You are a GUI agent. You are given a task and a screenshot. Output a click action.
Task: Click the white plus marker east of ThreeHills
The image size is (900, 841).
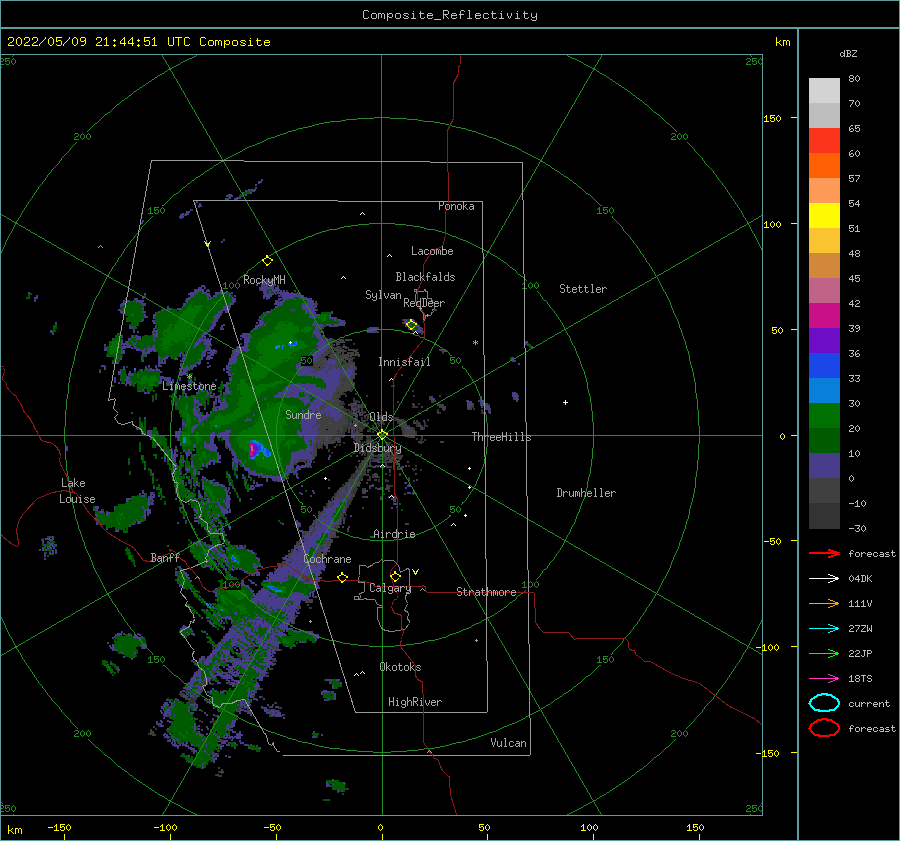[x=565, y=402]
